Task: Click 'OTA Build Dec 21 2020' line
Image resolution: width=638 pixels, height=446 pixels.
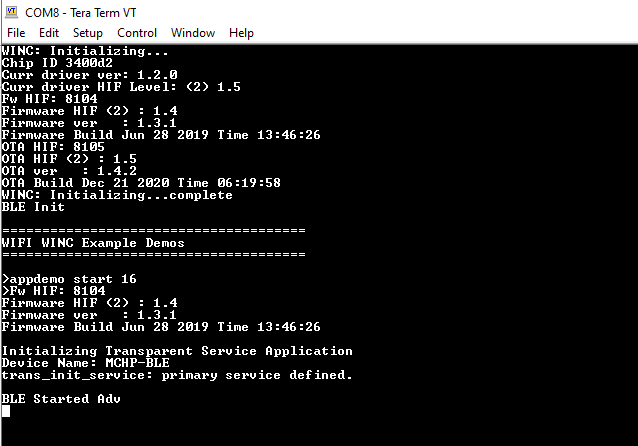Action: 141,183
